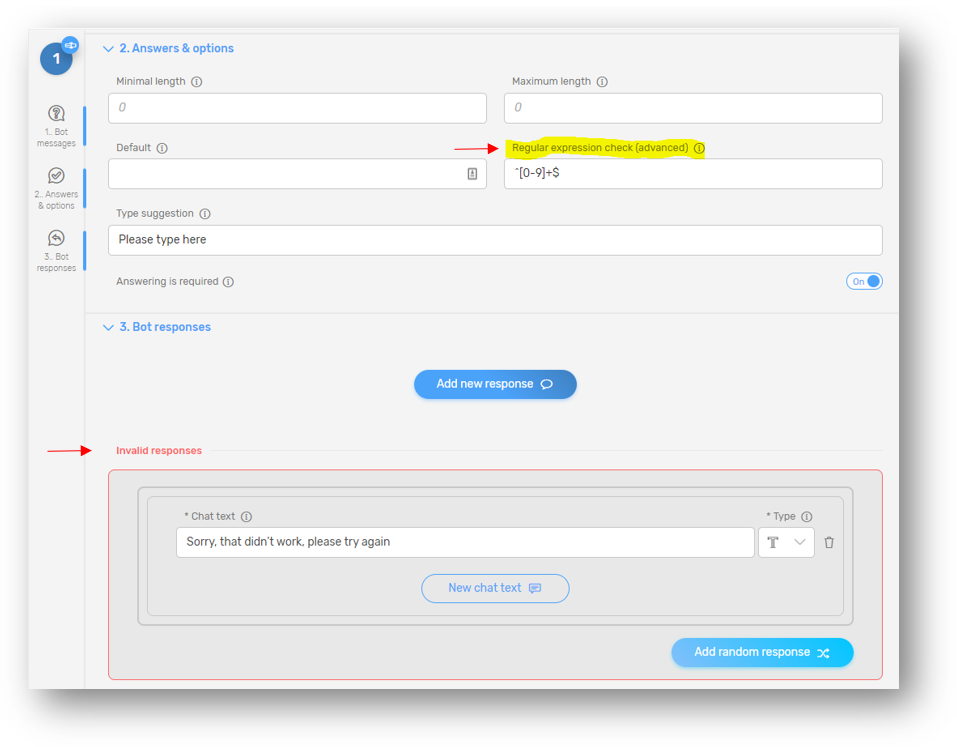
Task: Select the Bot messages step icon
Action: point(56,115)
